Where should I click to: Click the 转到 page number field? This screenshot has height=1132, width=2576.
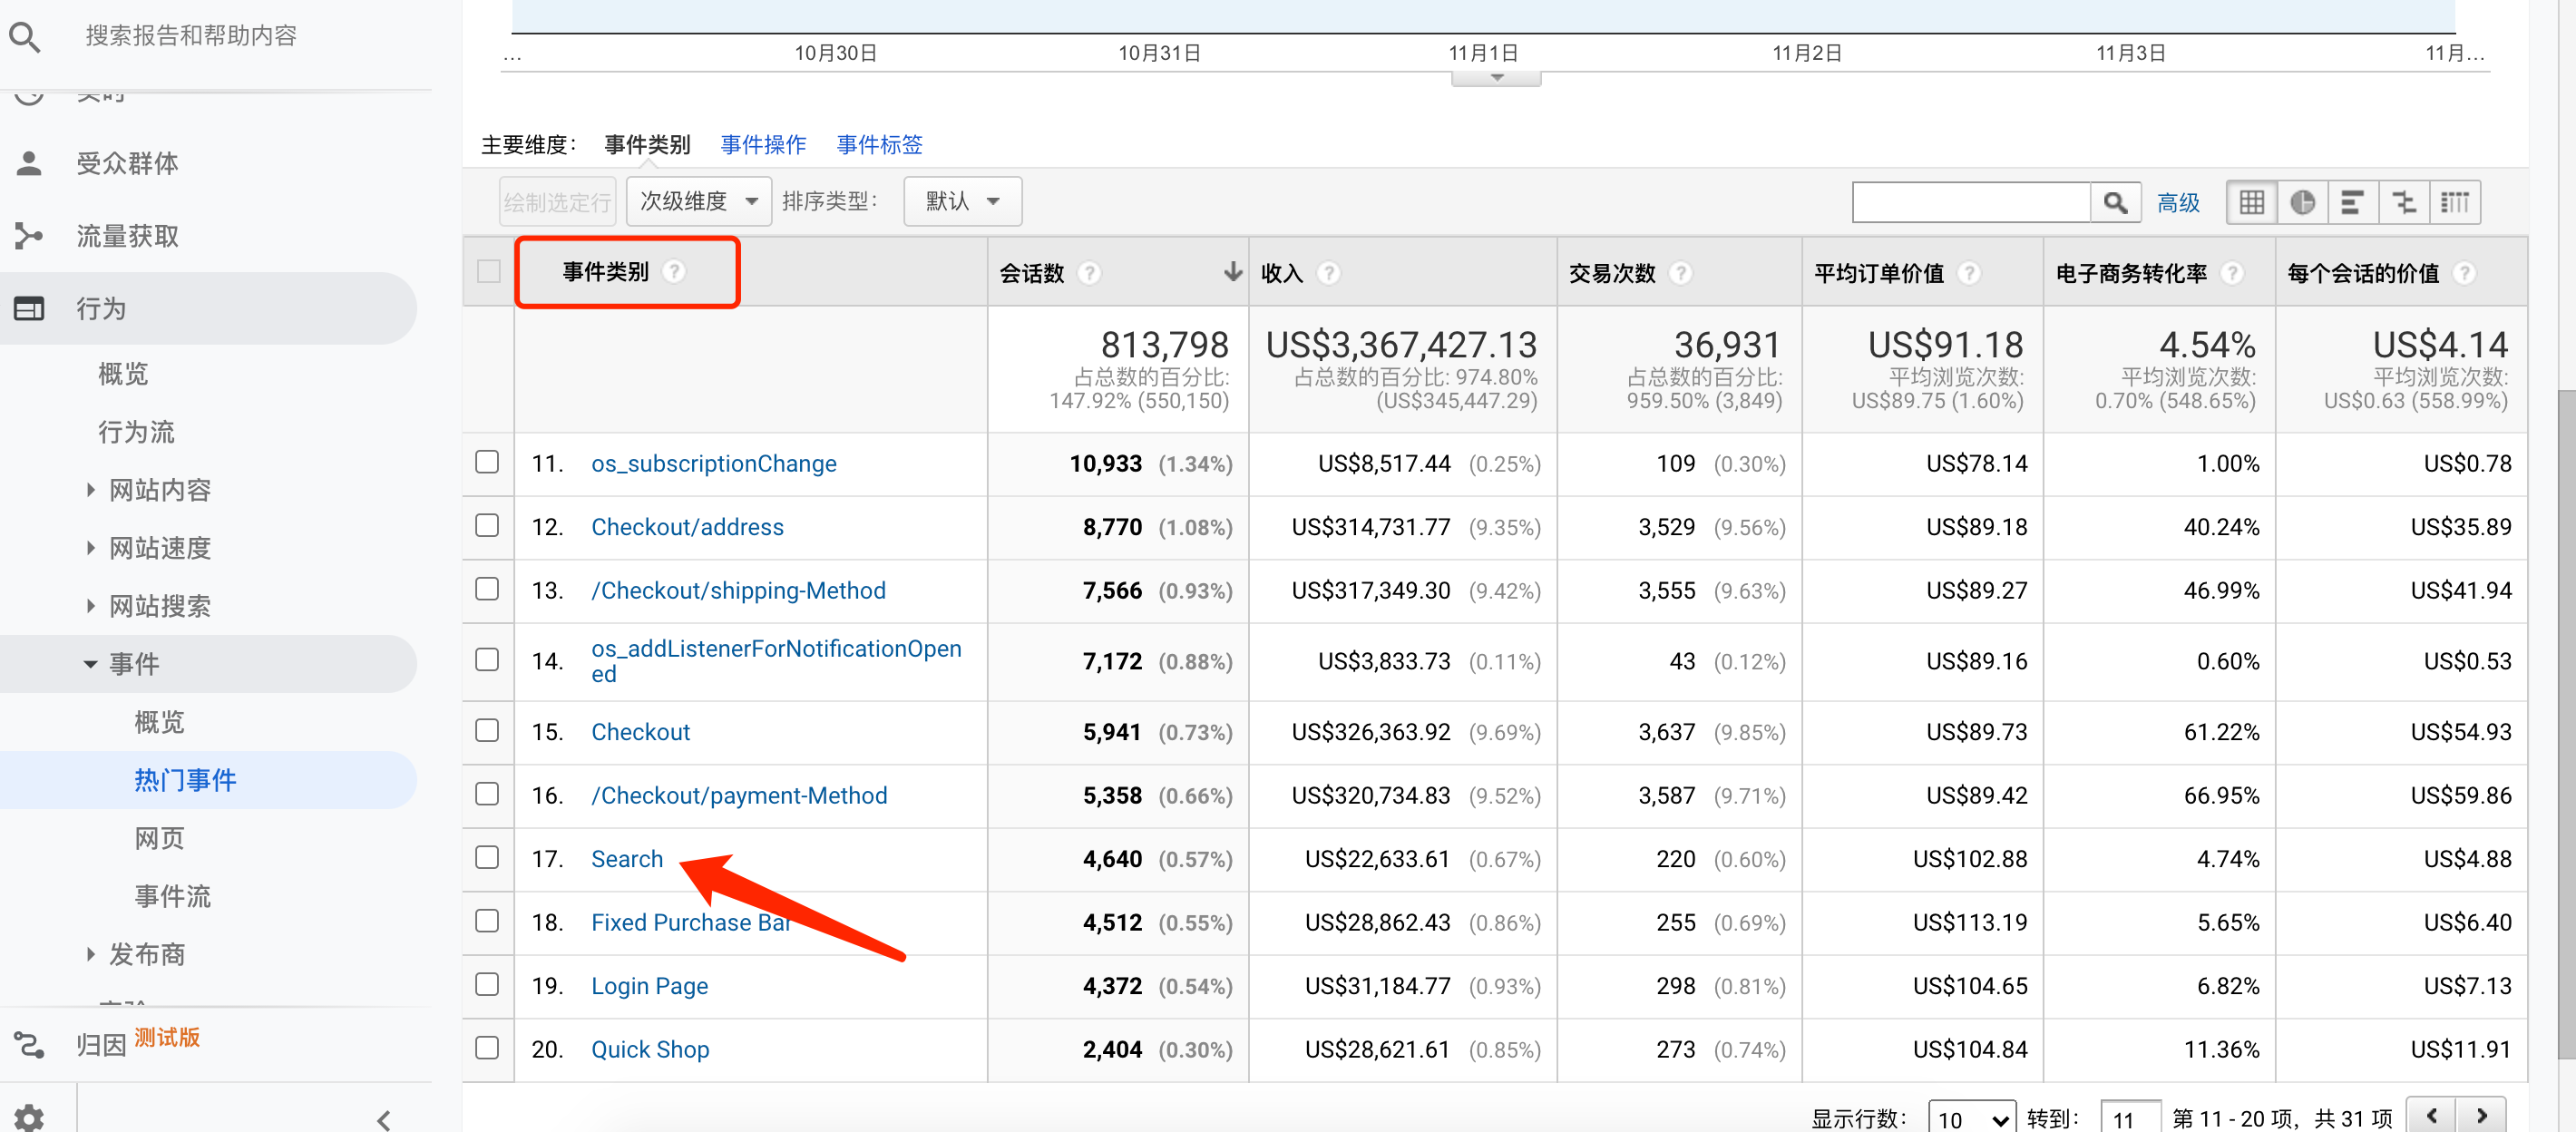pyautogui.click(x=2130, y=1119)
